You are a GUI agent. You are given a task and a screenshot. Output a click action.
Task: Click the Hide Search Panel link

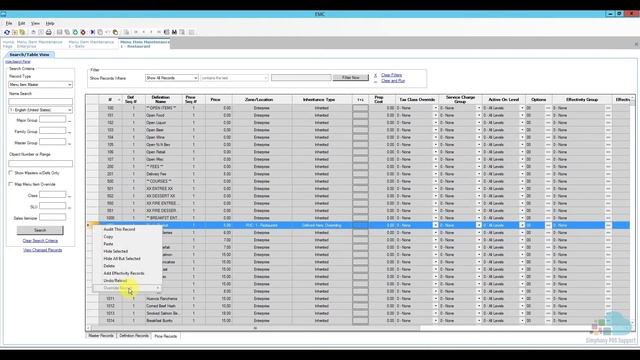pyautogui.click(x=18, y=62)
